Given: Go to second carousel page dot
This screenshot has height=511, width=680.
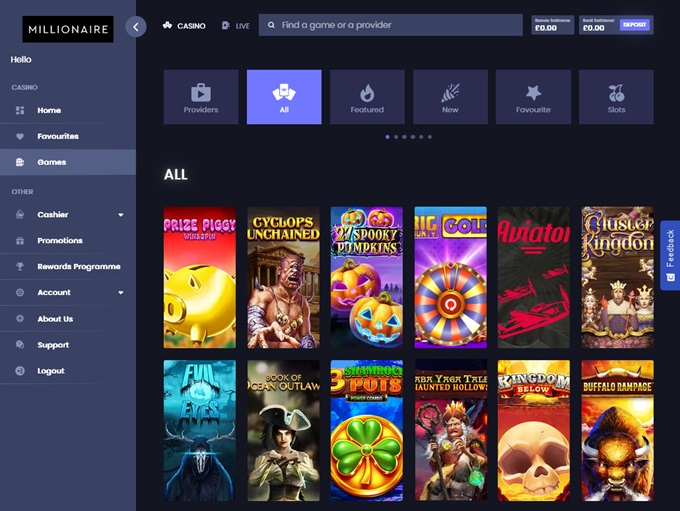Looking at the screenshot, I should [396, 136].
